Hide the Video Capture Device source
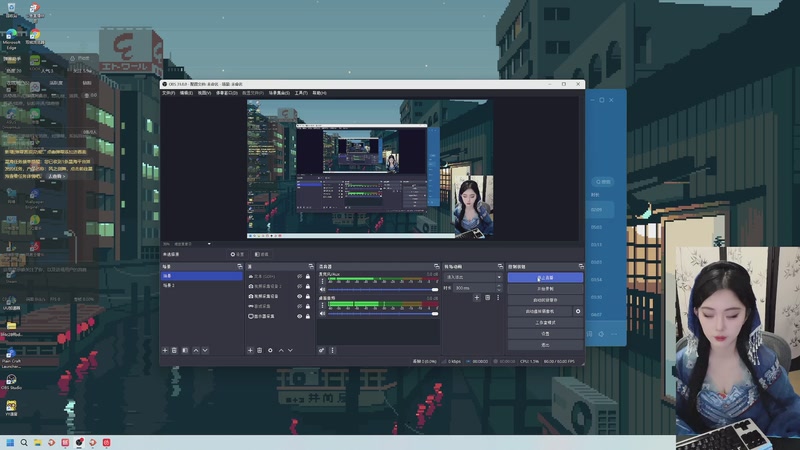Image resolution: width=800 pixels, height=450 pixels. point(299,296)
